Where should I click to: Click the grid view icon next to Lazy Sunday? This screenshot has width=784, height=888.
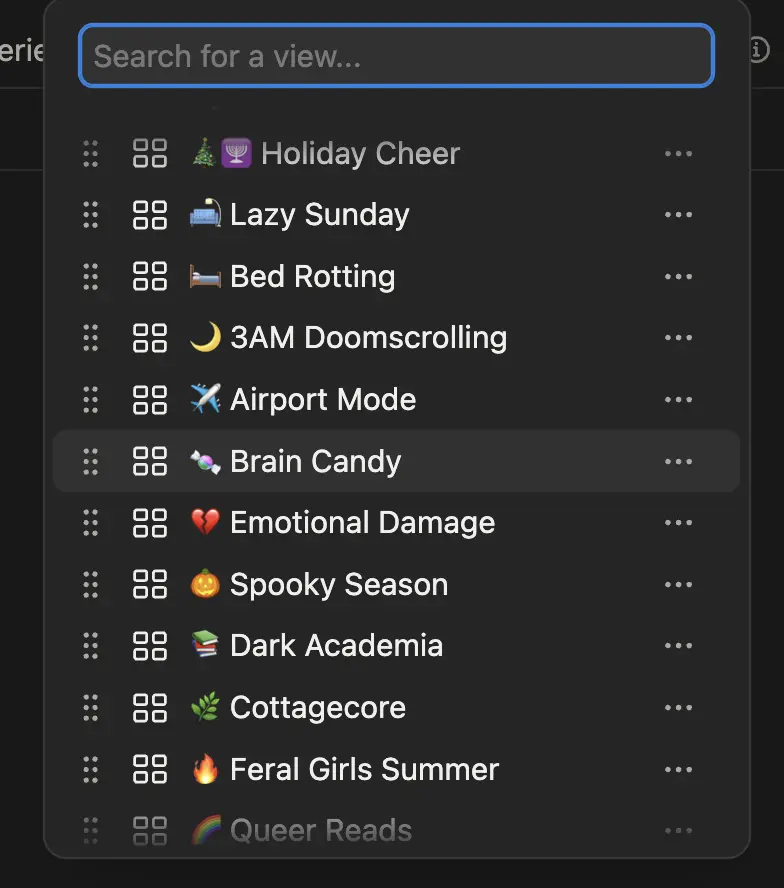click(x=149, y=215)
